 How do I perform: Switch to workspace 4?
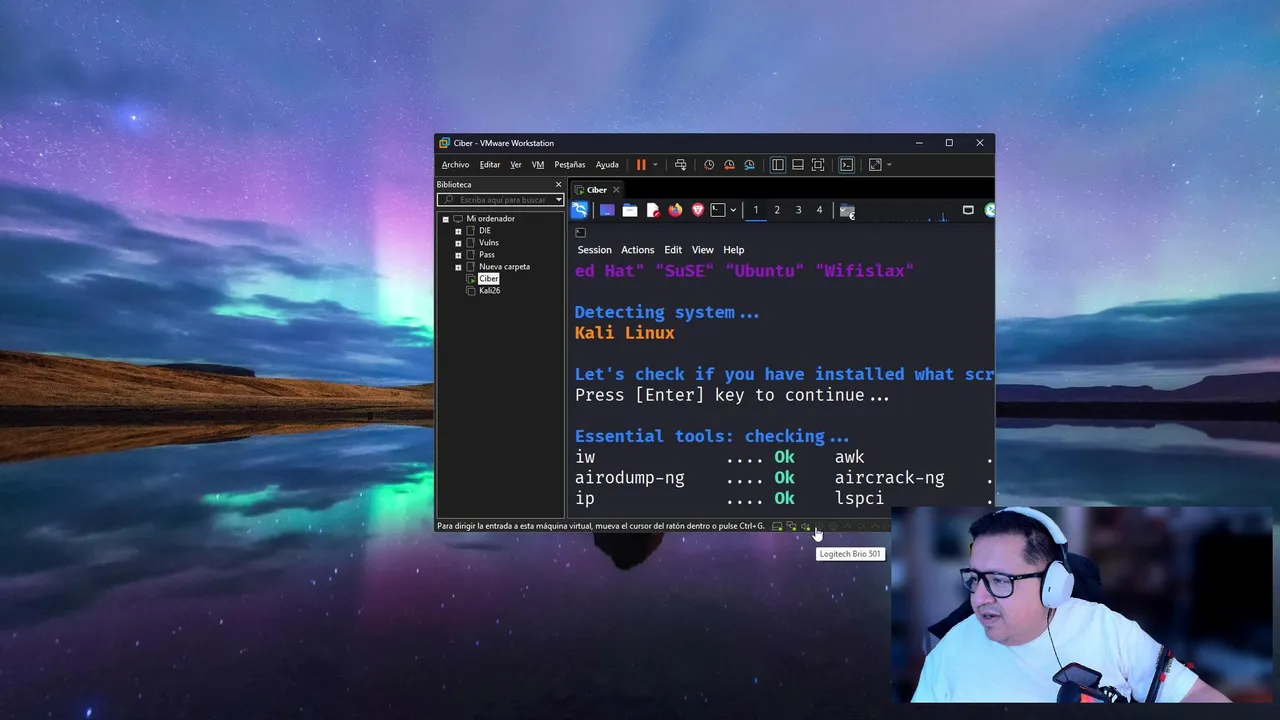click(819, 210)
